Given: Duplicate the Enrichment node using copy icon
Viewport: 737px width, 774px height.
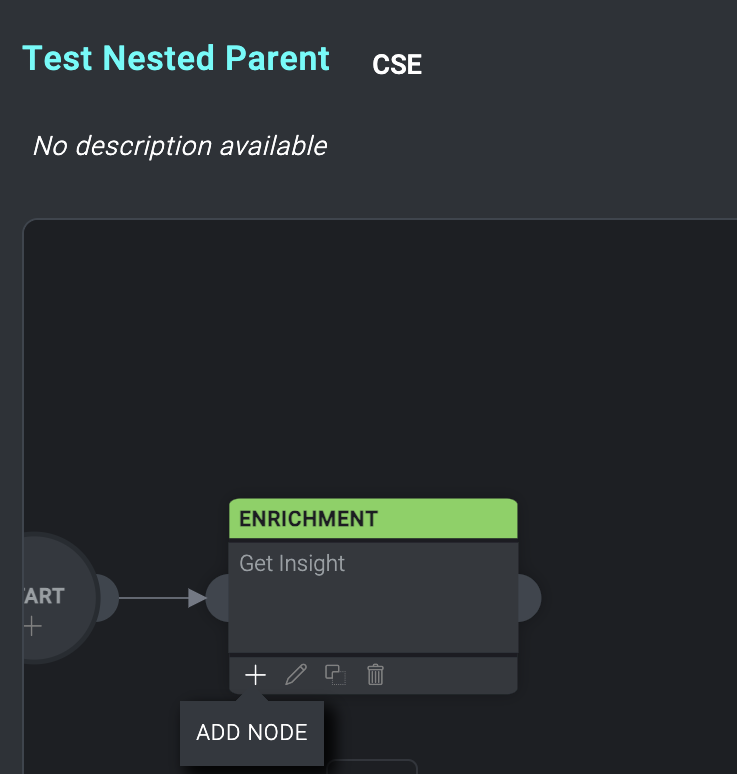Looking at the screenshot, I should 336,675.
